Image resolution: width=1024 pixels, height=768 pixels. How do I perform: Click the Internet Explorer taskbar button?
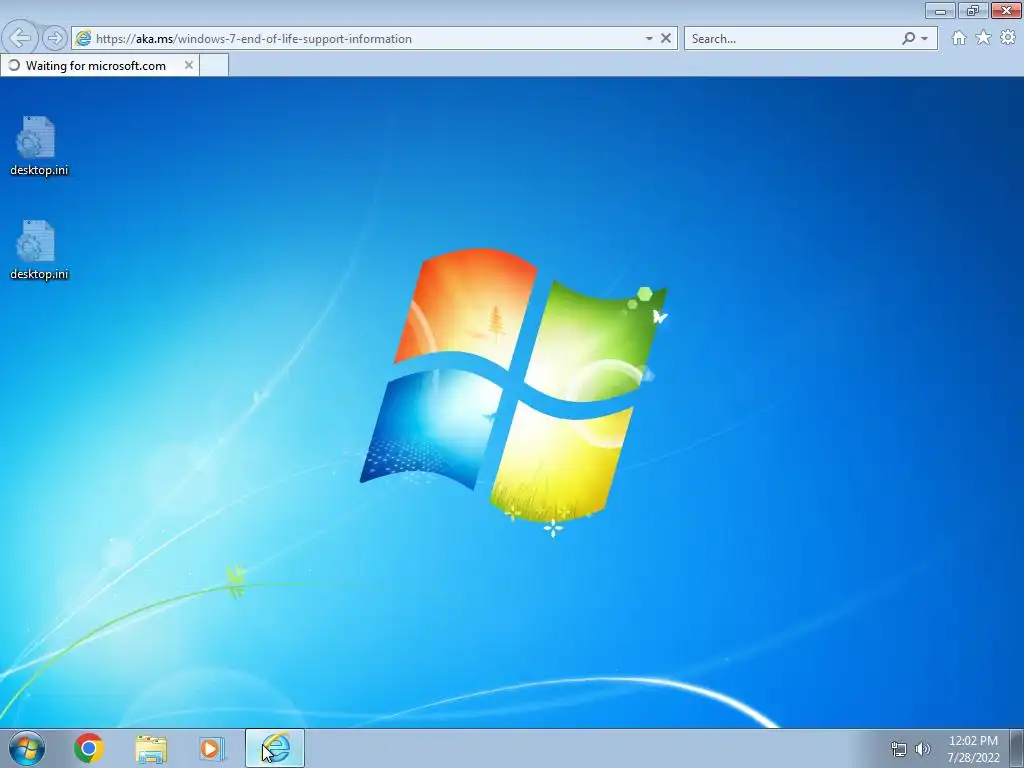(x=275, y=748)
